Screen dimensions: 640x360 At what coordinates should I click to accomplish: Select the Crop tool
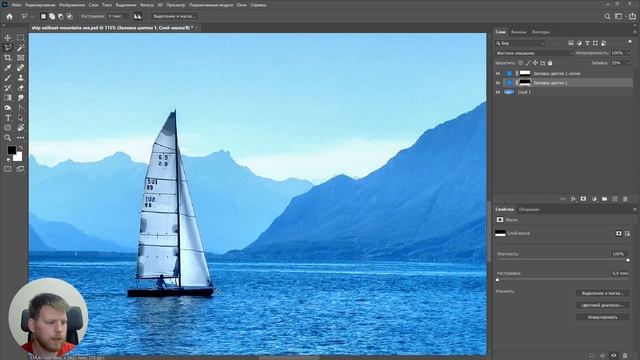pyautogui.click(x=8, y=58)
